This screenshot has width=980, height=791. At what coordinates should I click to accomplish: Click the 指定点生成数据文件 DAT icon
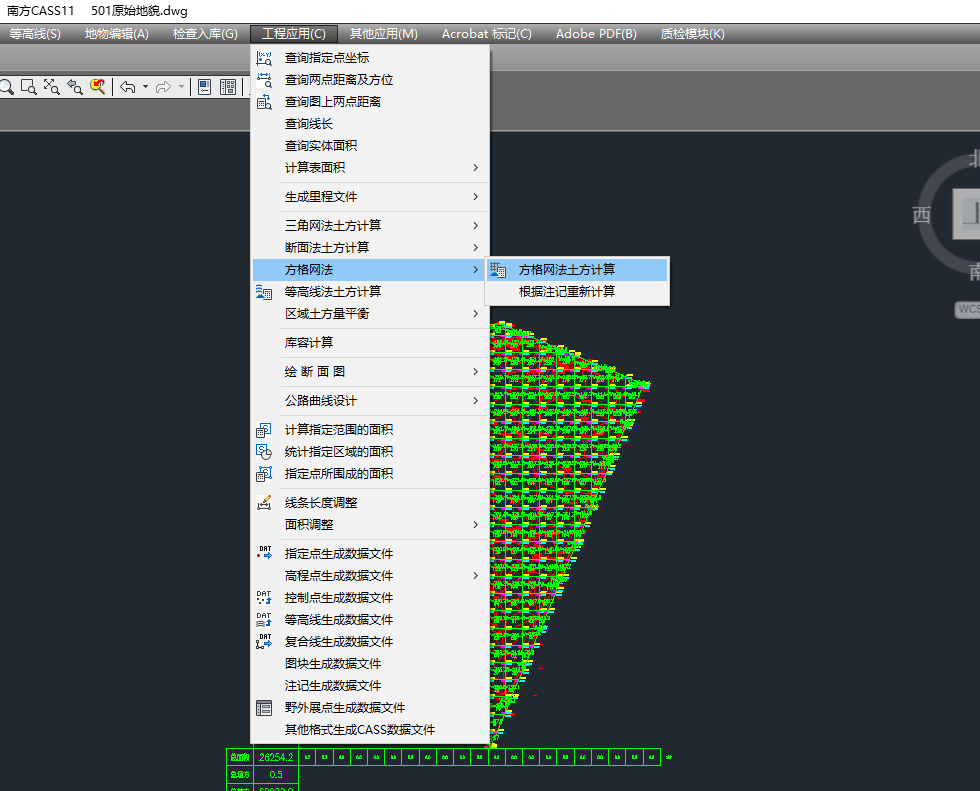pyautogui.click(x=264, y=554)
